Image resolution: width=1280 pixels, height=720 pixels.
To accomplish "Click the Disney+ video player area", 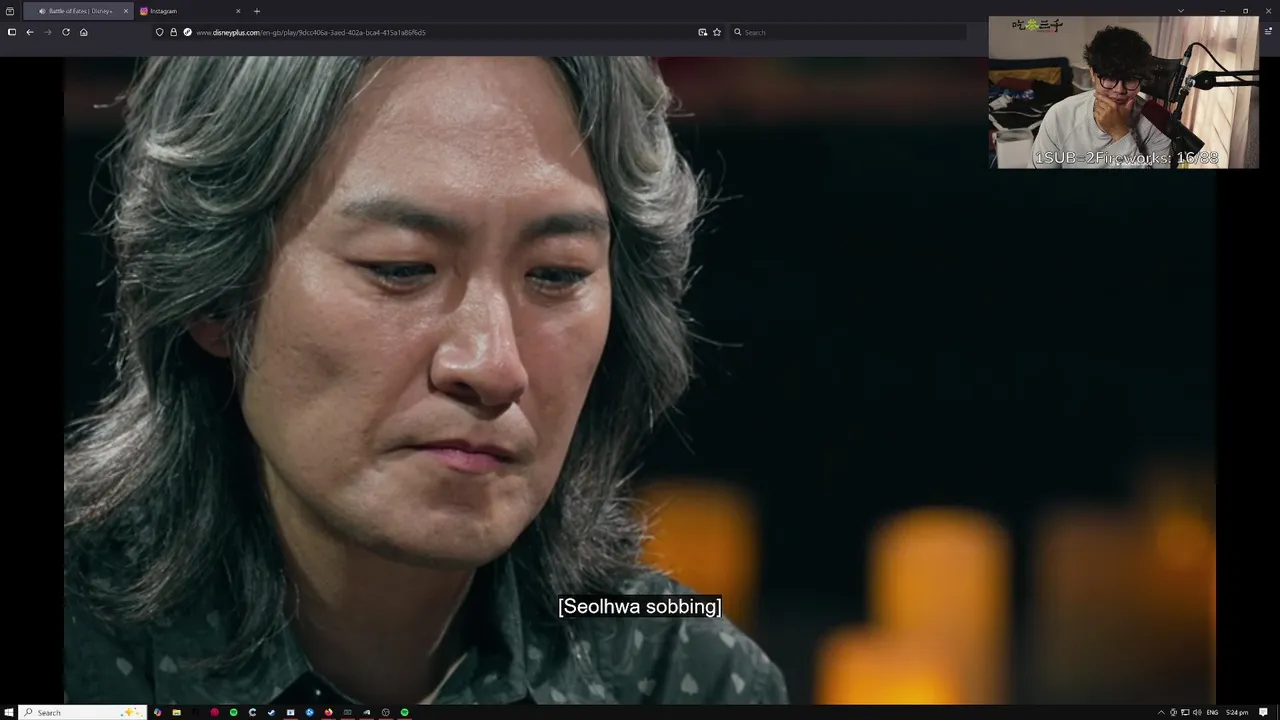I will pos(640,380).
